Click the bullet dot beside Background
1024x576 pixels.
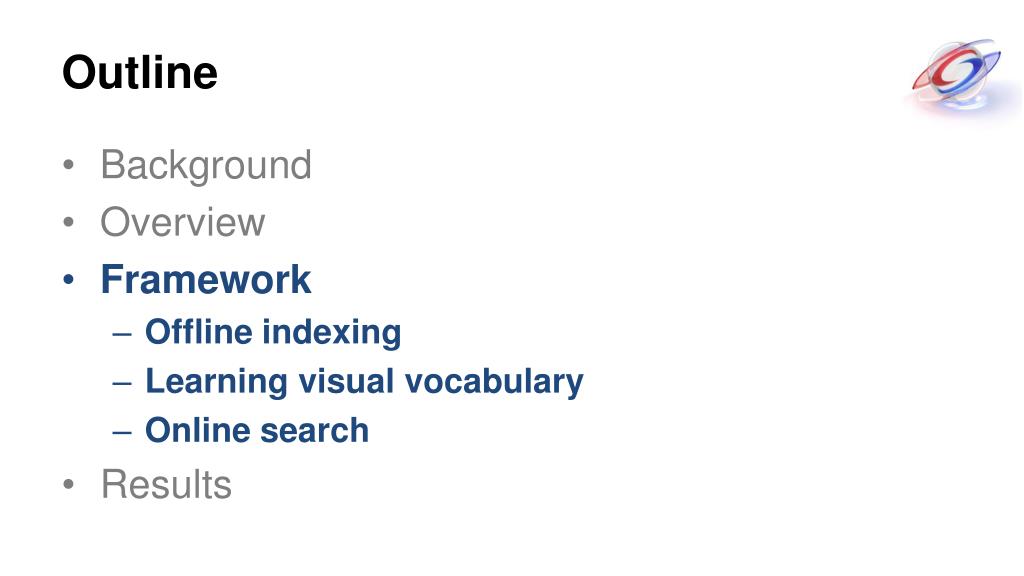[x=69, y=165]
